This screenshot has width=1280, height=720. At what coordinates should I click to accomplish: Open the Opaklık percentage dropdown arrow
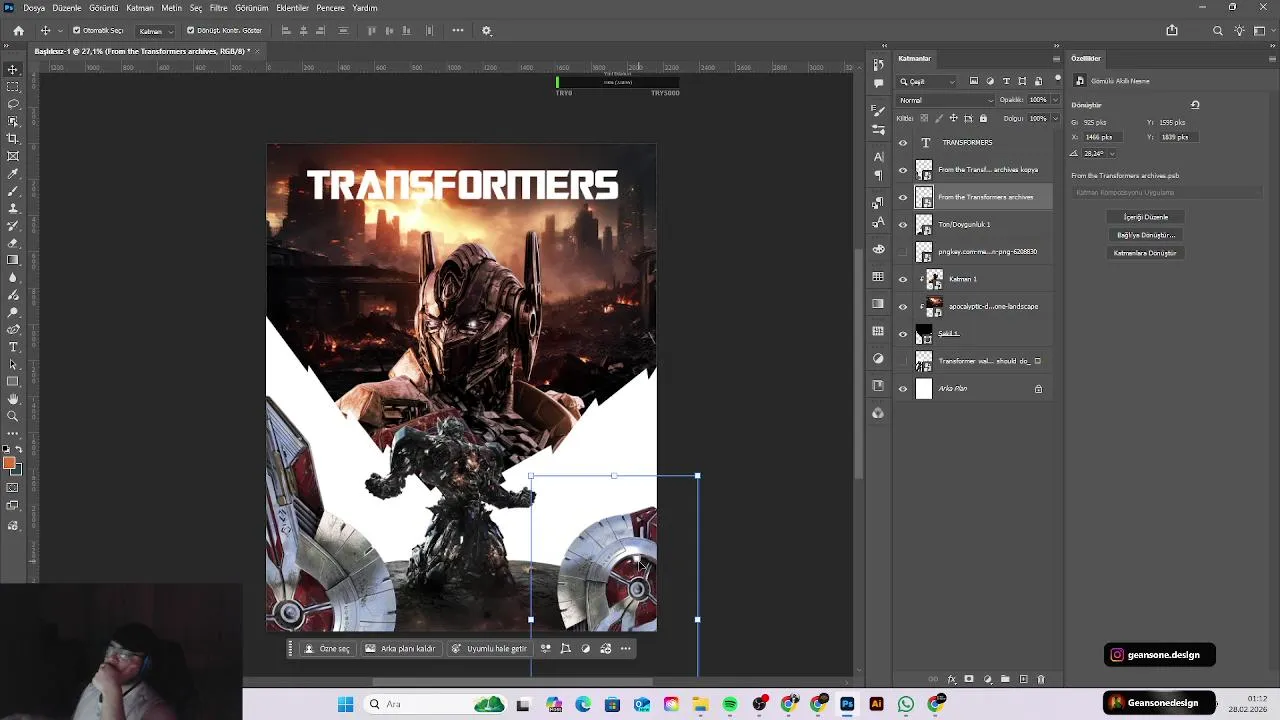point(1055,100)
